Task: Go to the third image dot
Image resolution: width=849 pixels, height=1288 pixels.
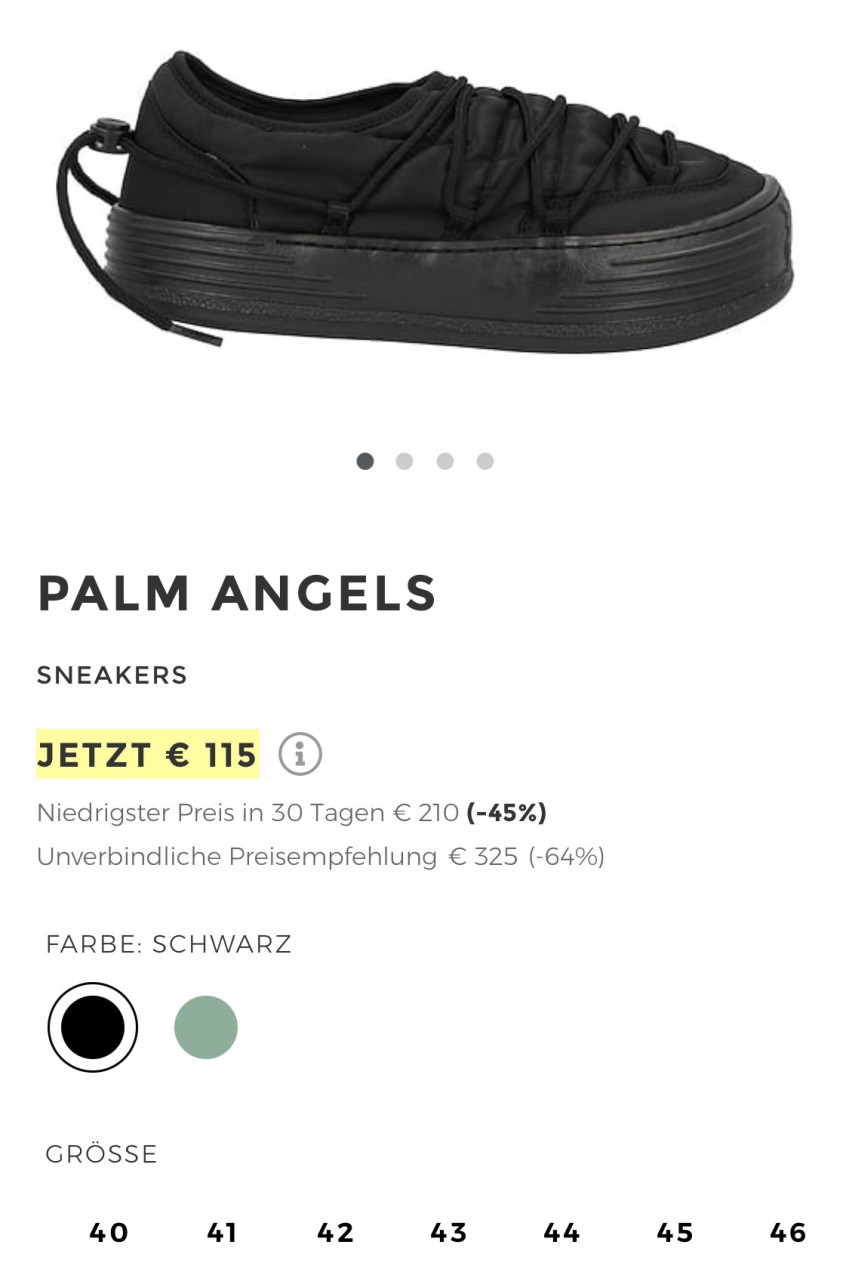Action: [x=445, y=461]
